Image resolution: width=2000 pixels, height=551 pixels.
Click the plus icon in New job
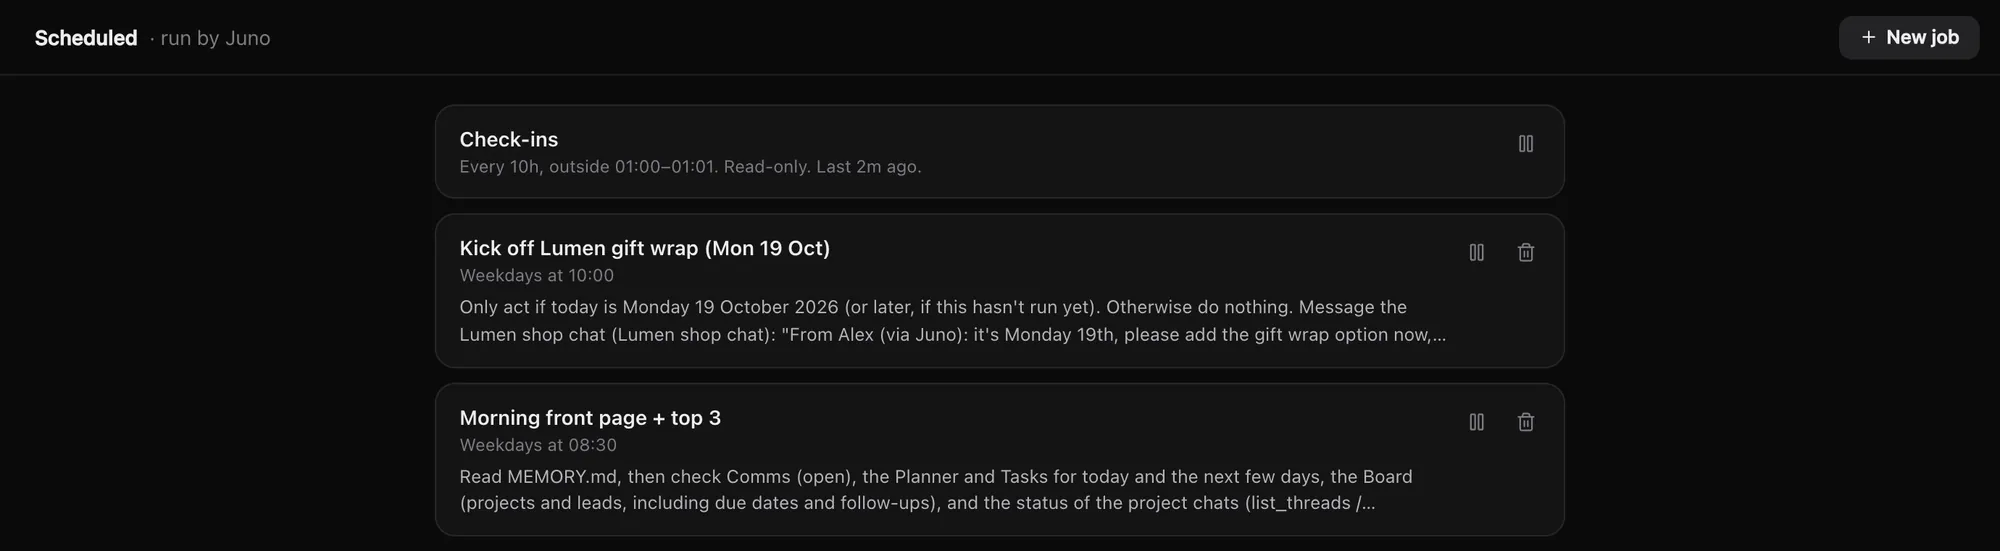coord(1867,37)
